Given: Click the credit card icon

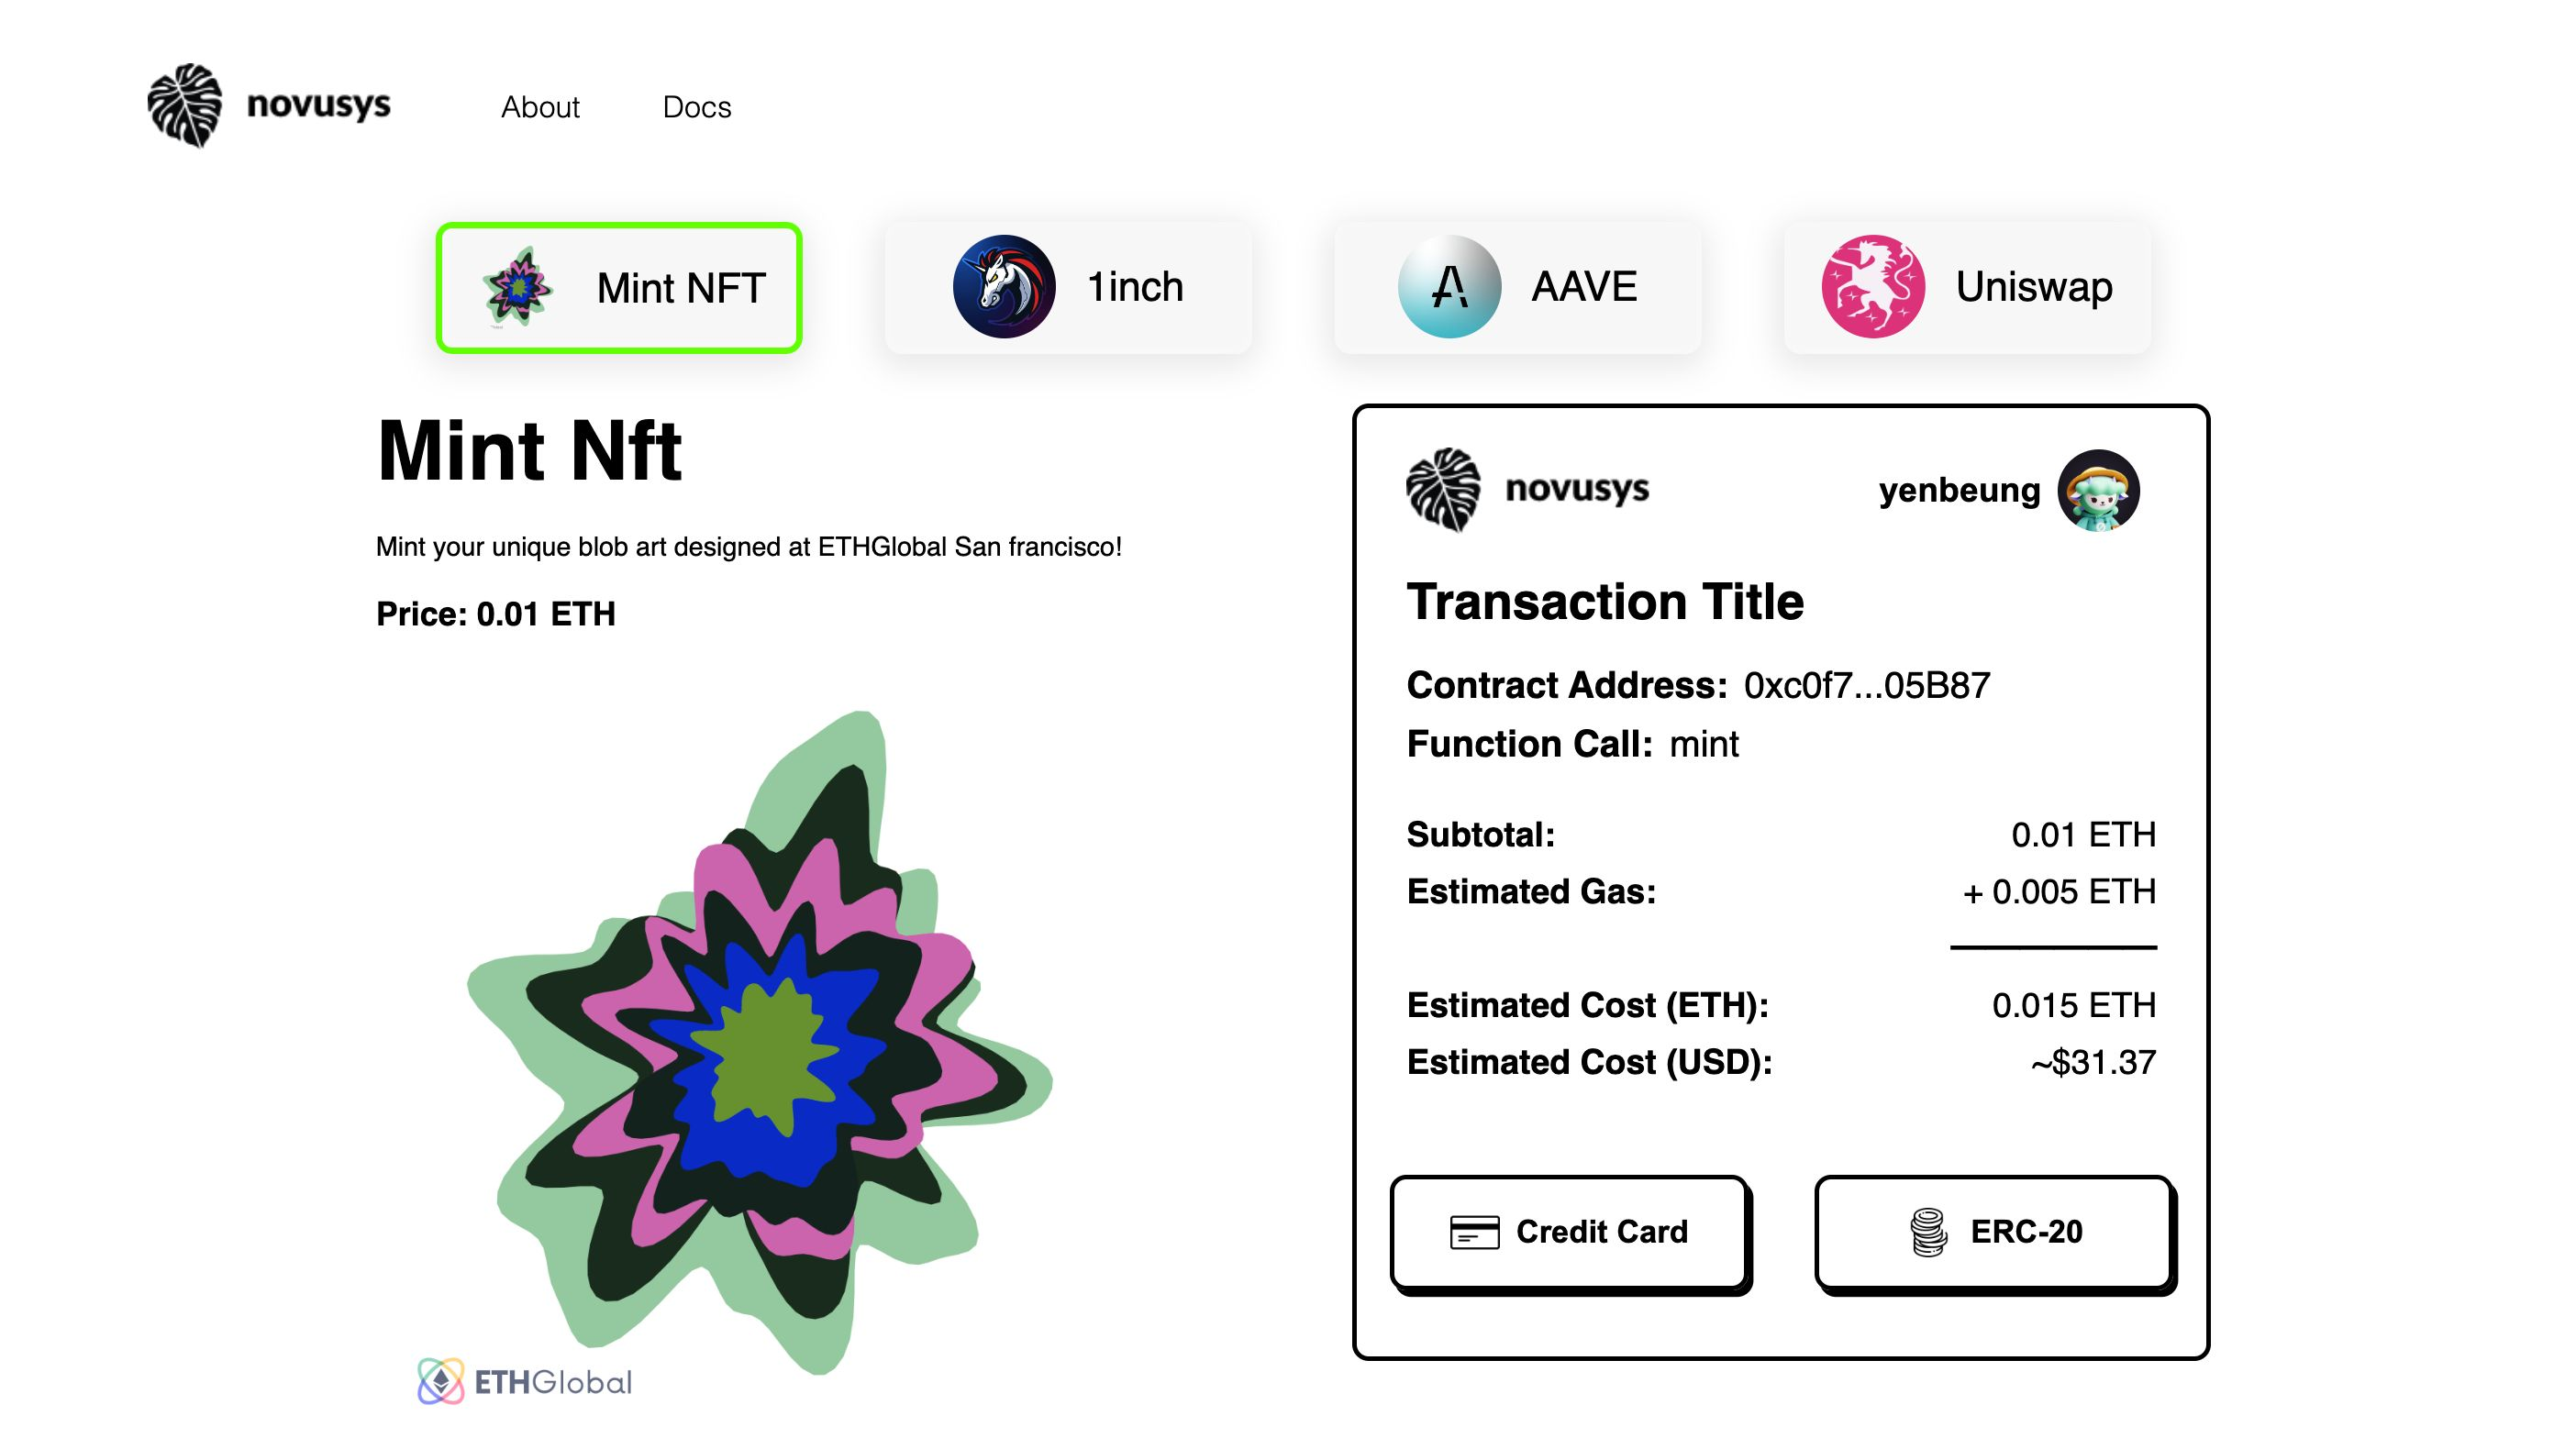Looking at the screenshot, I should click(x=1474, y=1232).
